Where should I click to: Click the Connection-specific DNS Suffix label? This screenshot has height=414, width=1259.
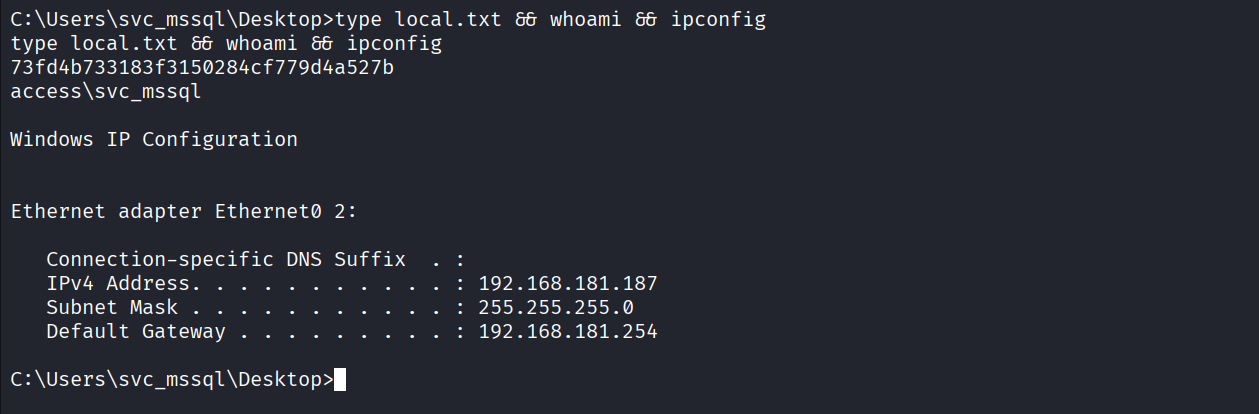226,260
